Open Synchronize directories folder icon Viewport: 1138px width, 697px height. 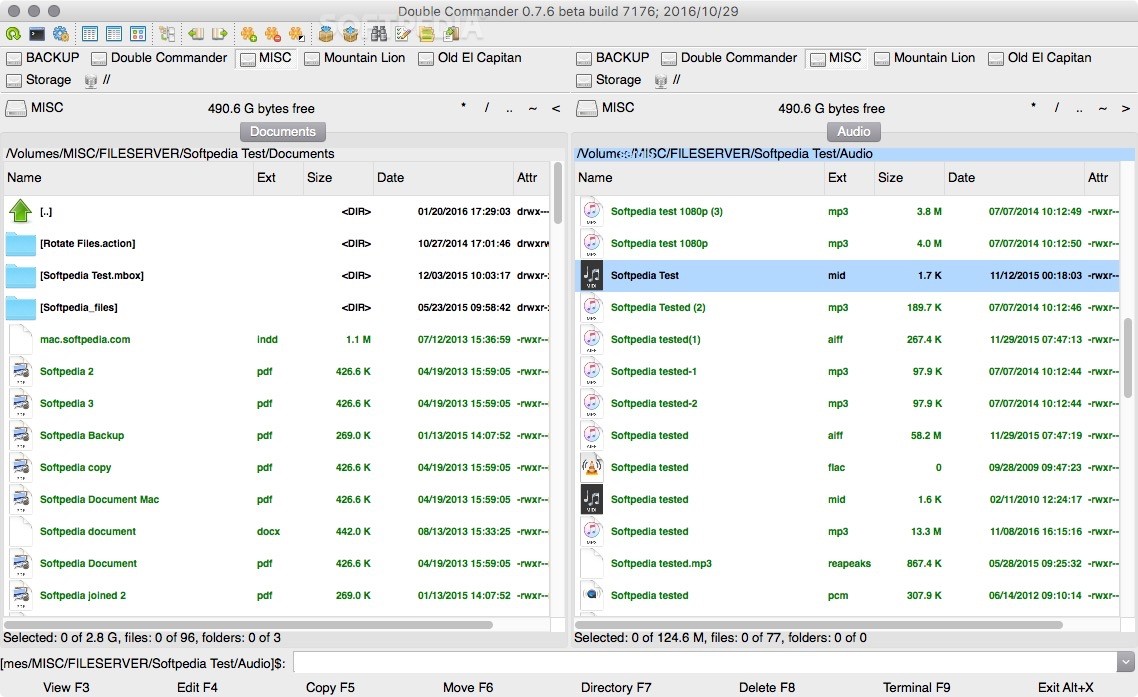tap(427, 33)
